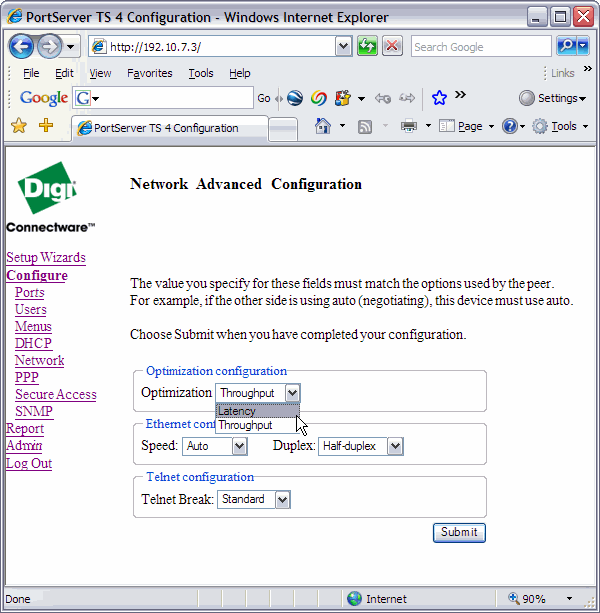Click the blue Help question mark icon
600x613 pixels.
coord(510,126)
